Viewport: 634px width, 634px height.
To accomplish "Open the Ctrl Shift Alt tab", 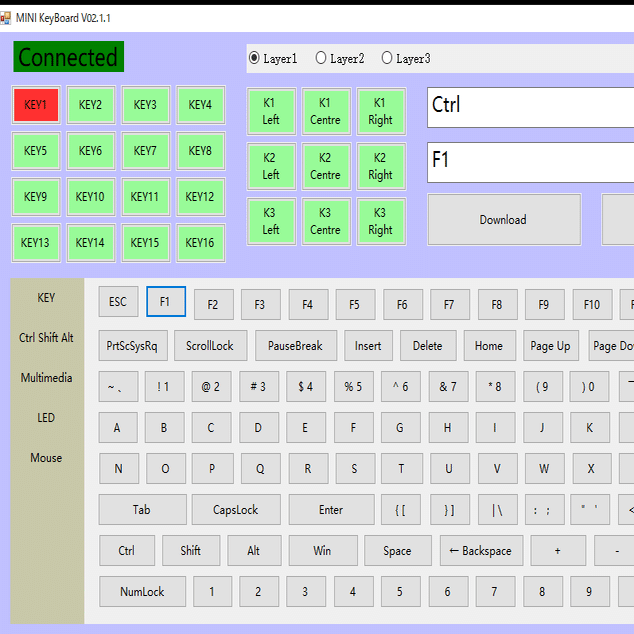I will pos(46,338).
